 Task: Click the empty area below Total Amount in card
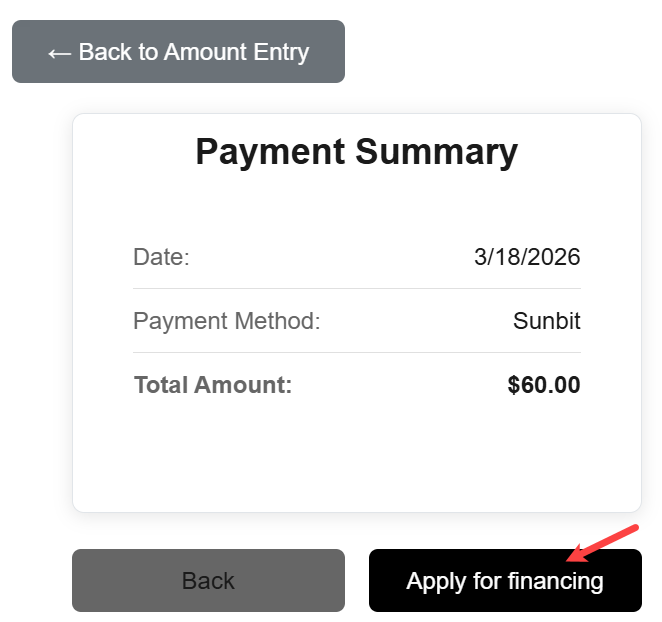(x=356, y=455)
